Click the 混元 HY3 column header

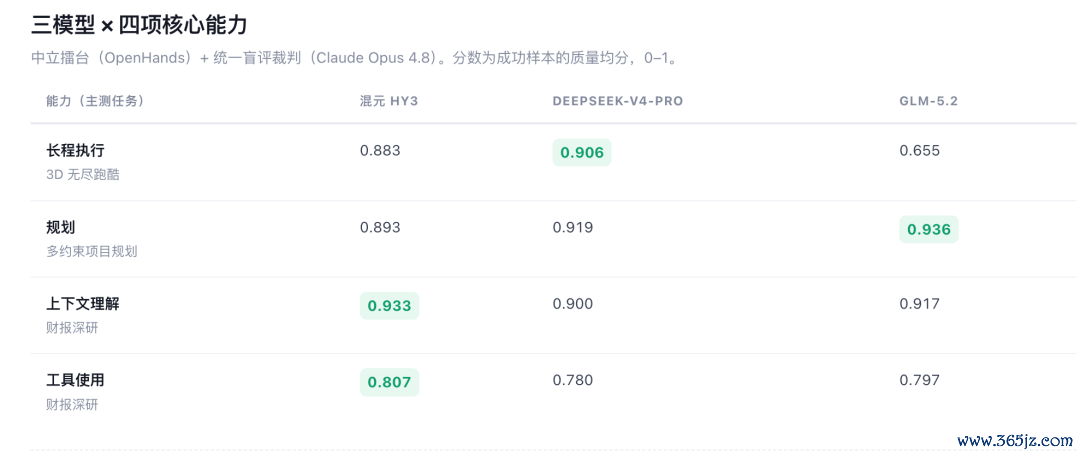coord(388,101)
